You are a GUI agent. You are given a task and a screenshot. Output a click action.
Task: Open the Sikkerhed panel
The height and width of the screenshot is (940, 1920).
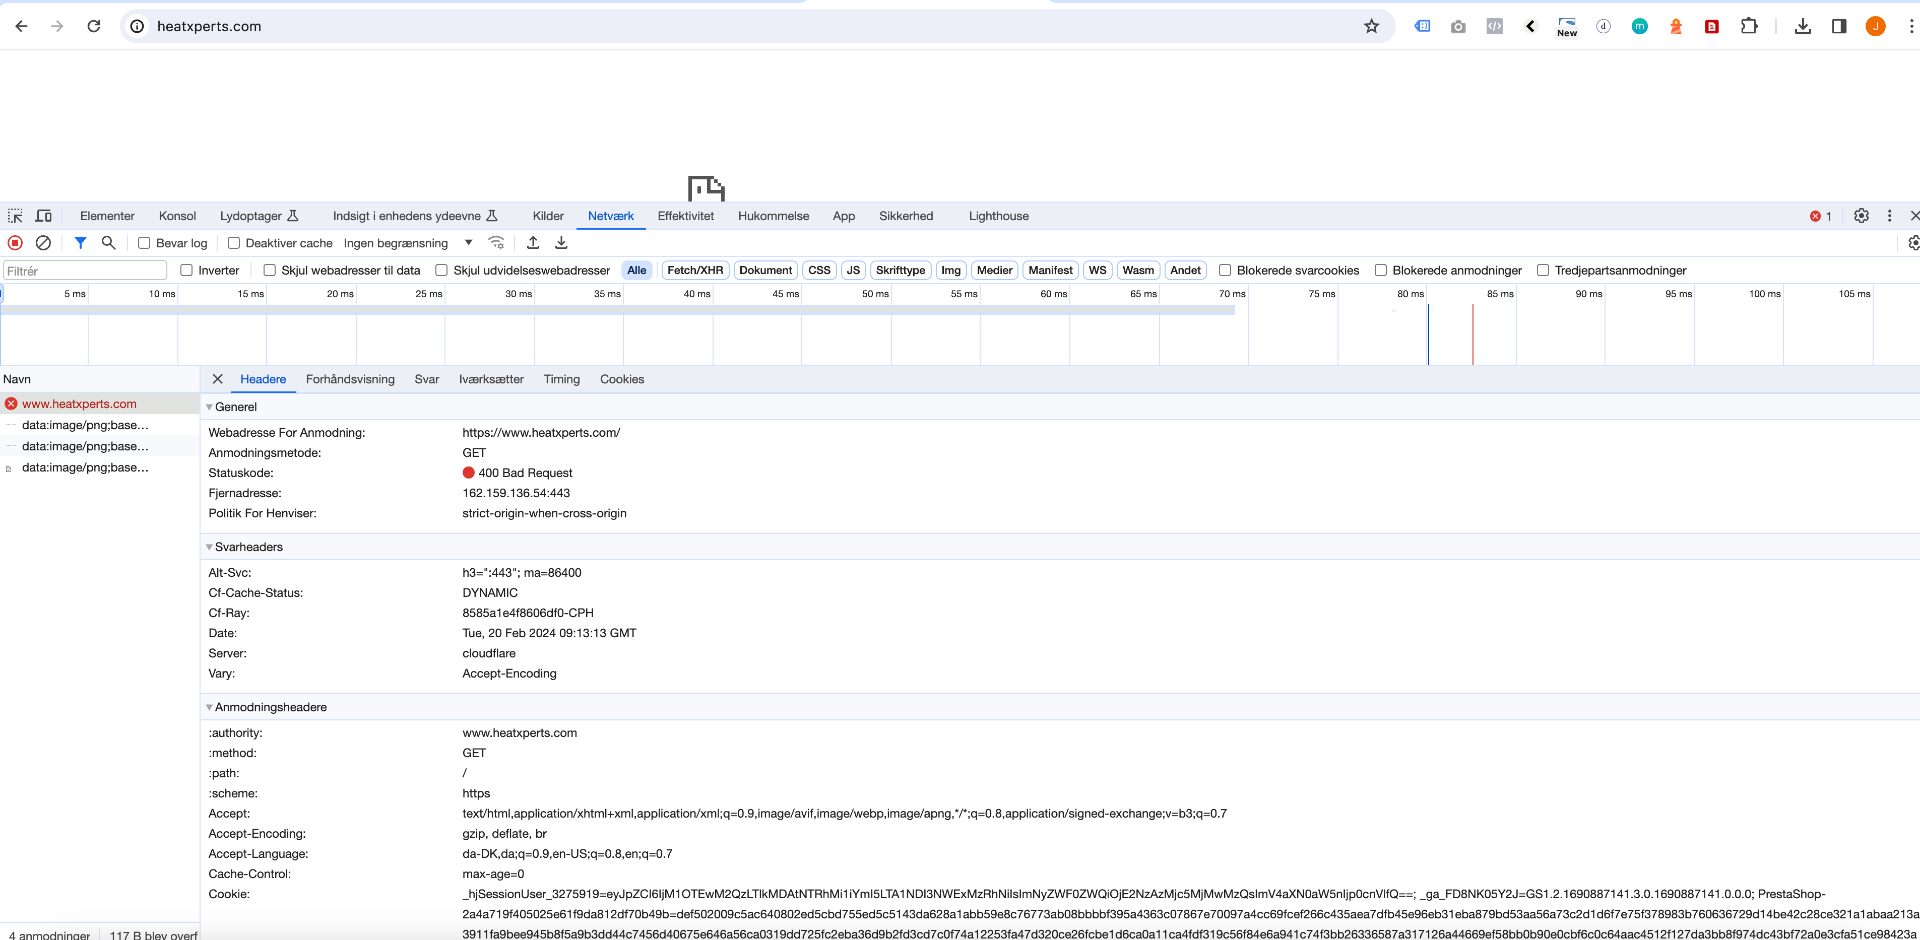pos(906,216)
